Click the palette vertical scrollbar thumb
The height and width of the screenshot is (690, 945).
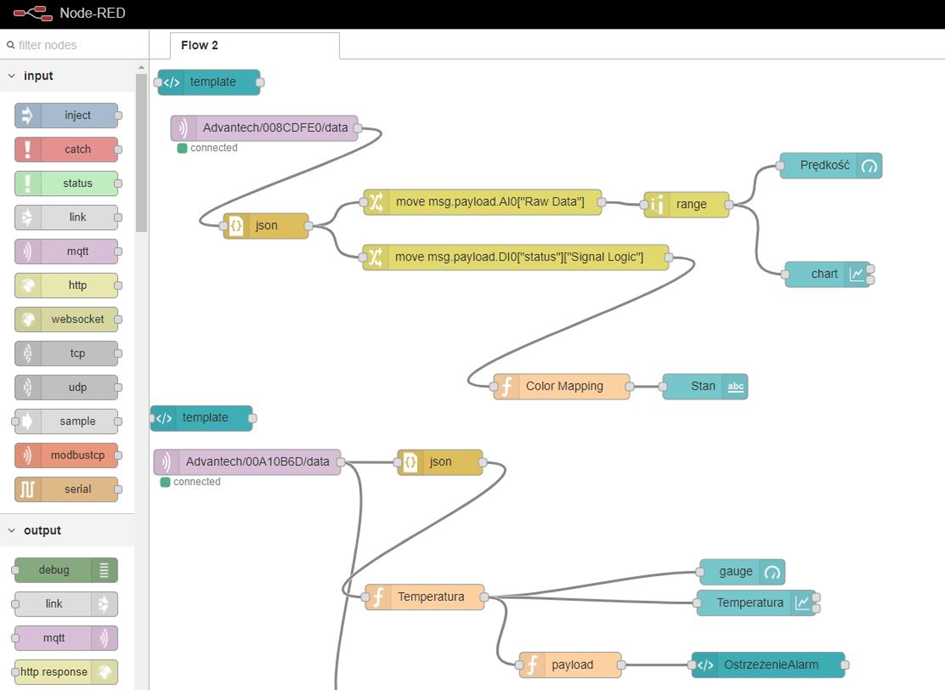[x=141, y=152]
